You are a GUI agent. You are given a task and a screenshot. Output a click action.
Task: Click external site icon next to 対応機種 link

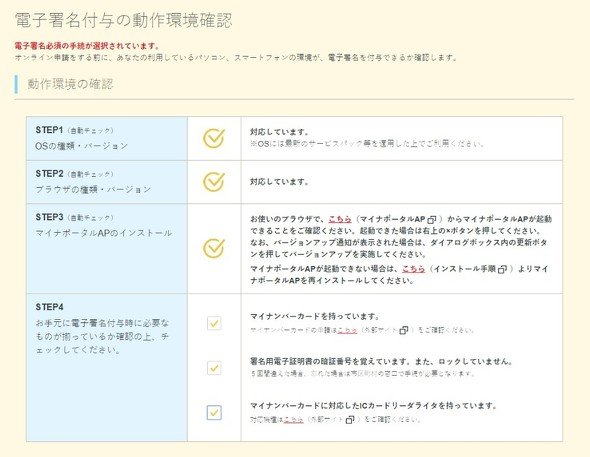tap(350, 419)
